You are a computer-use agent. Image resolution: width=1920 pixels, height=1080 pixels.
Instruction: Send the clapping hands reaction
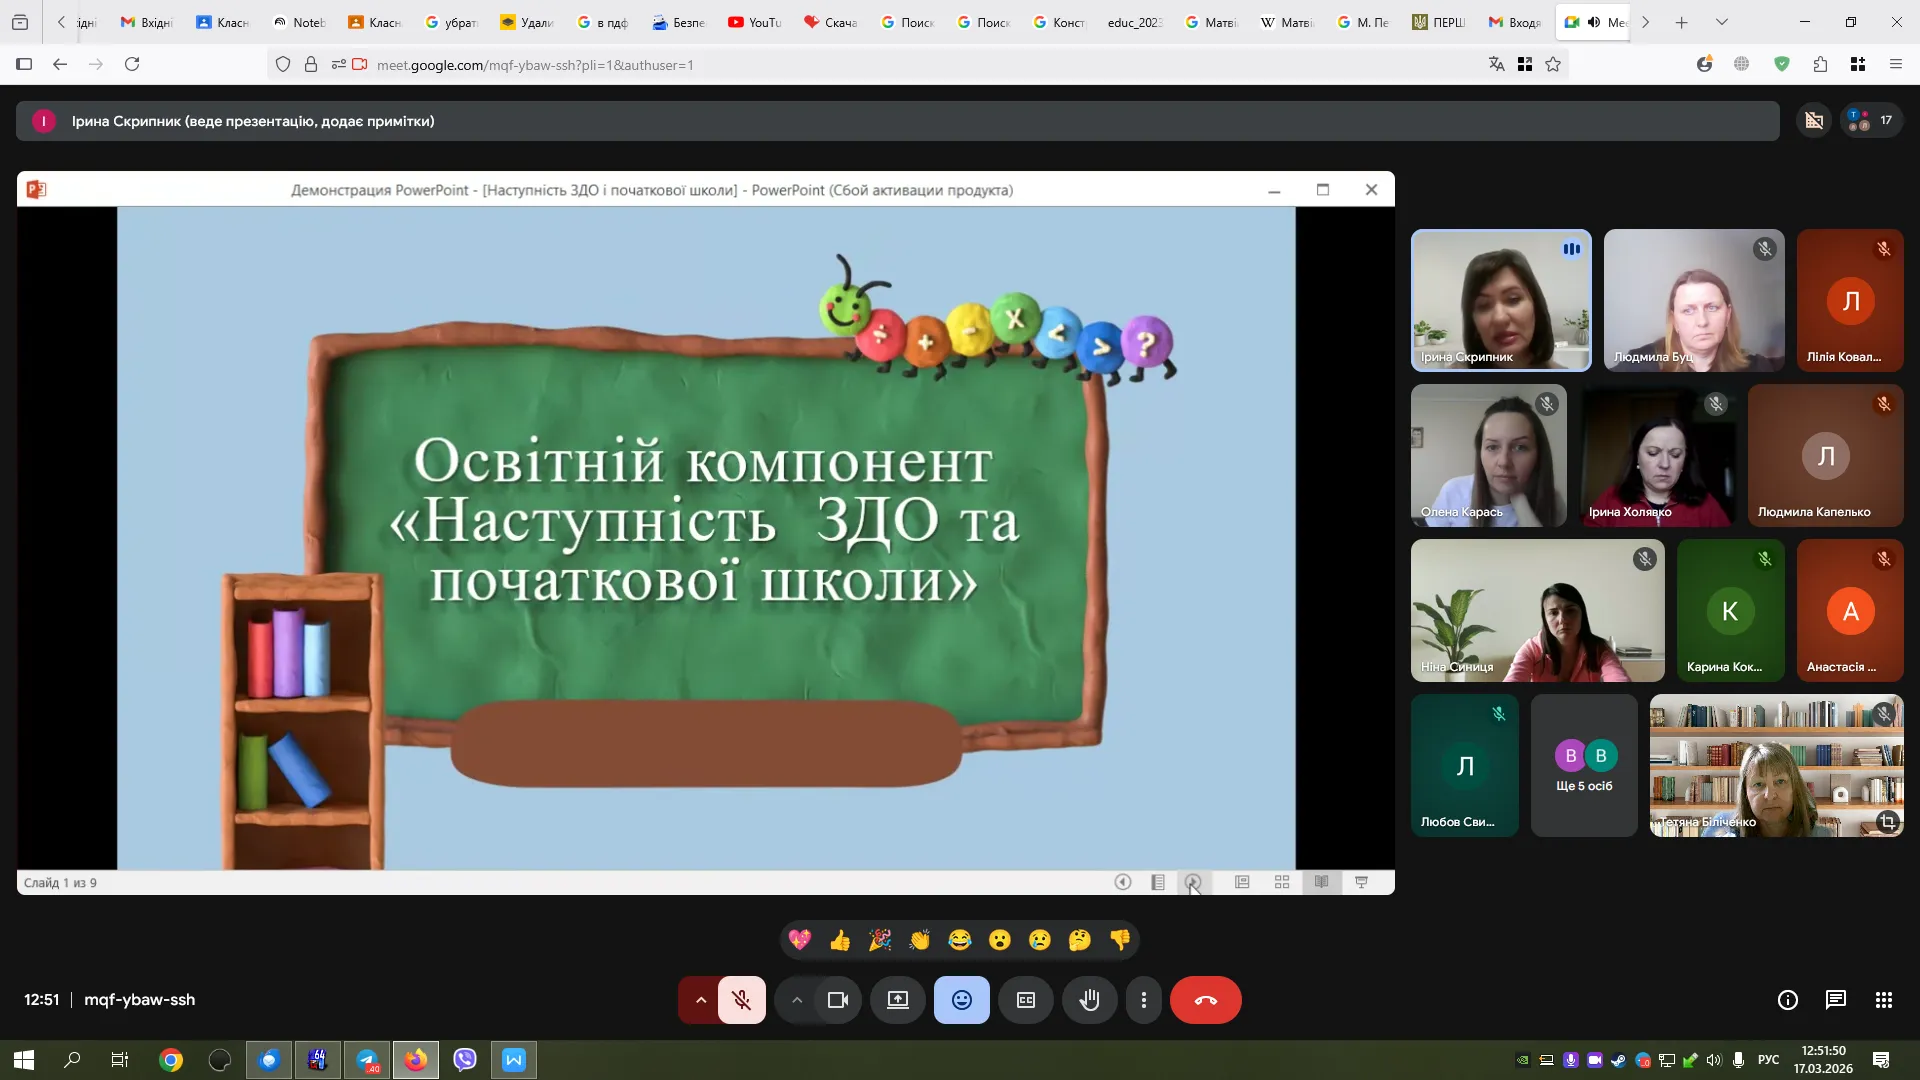click(919, 940)
